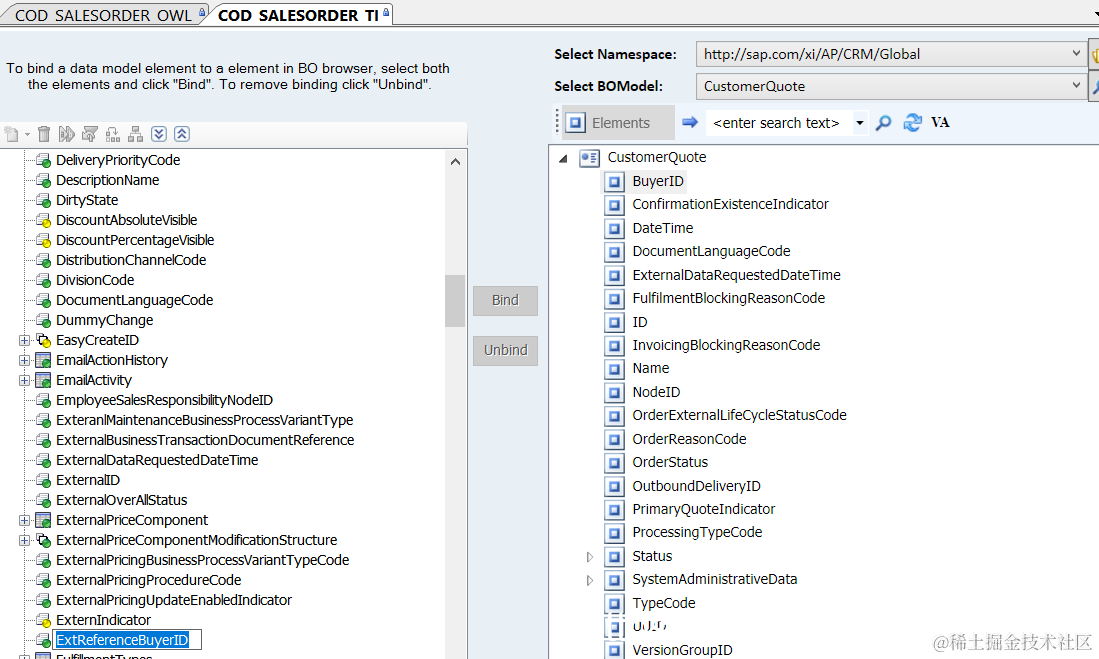This screenshot has height=659, width=1099.
Task: Select BuyerID in CustomerQuote tree
Action: coord(657,181)
